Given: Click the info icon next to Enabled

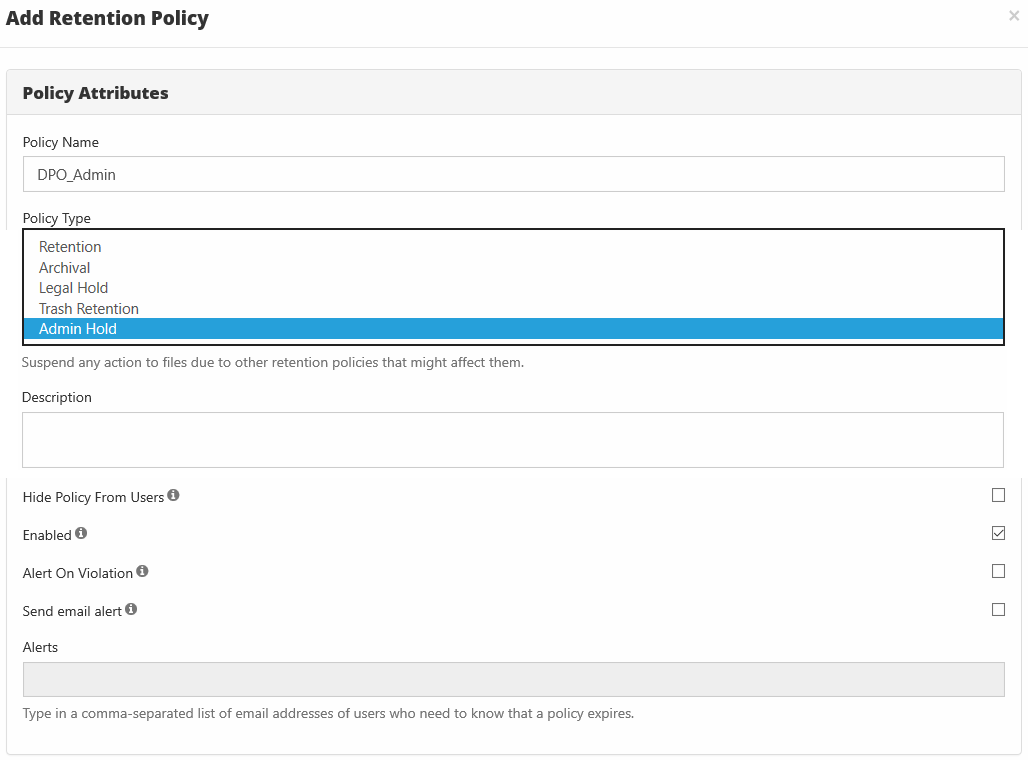Looking at the screenshot, I should coord(81,534).
